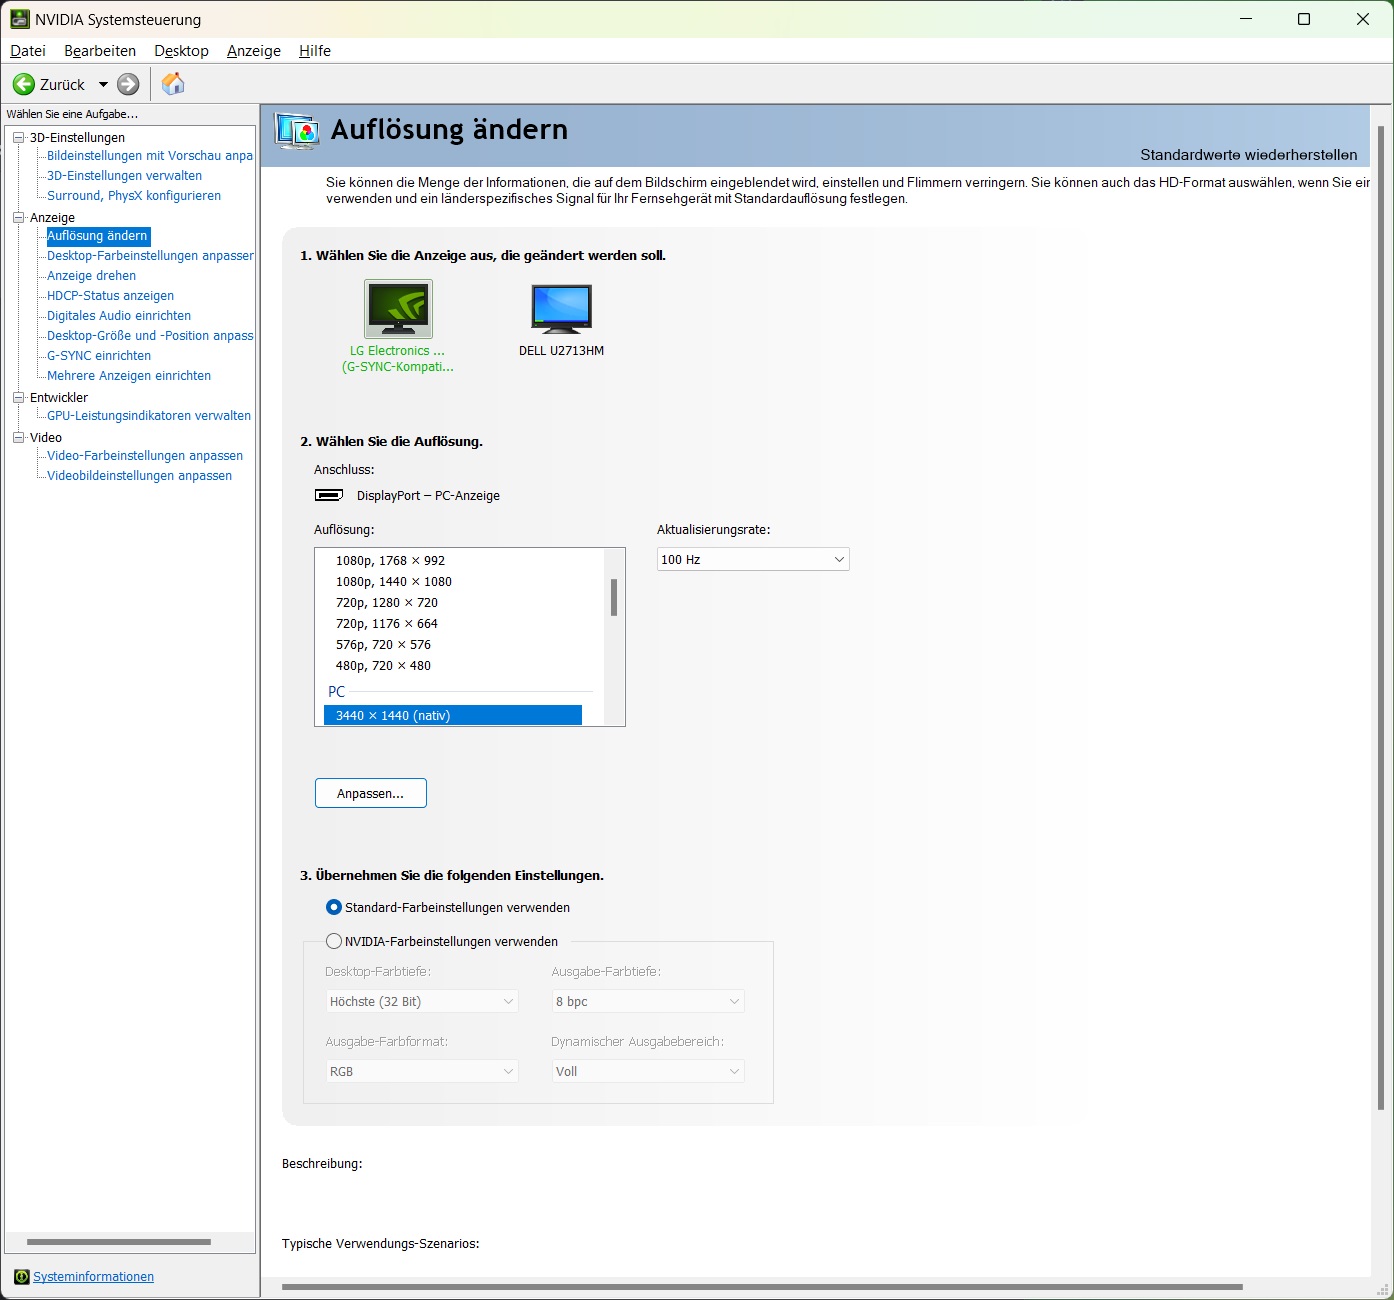The width and height of the screenshot is (1394, 1300).
Task: Open HDCP-Status anzeigen
Action: [110, 296]
